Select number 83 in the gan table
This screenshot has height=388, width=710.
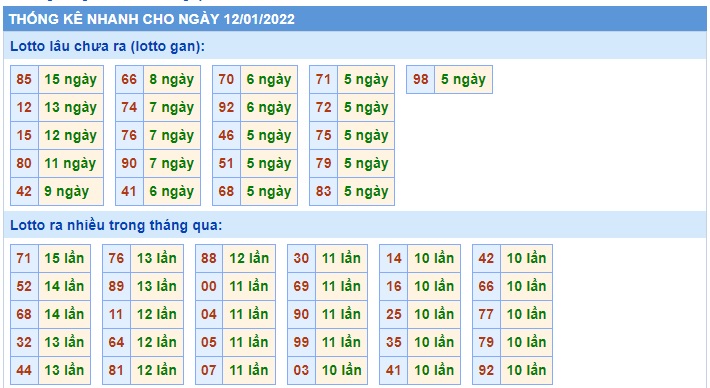324,192
